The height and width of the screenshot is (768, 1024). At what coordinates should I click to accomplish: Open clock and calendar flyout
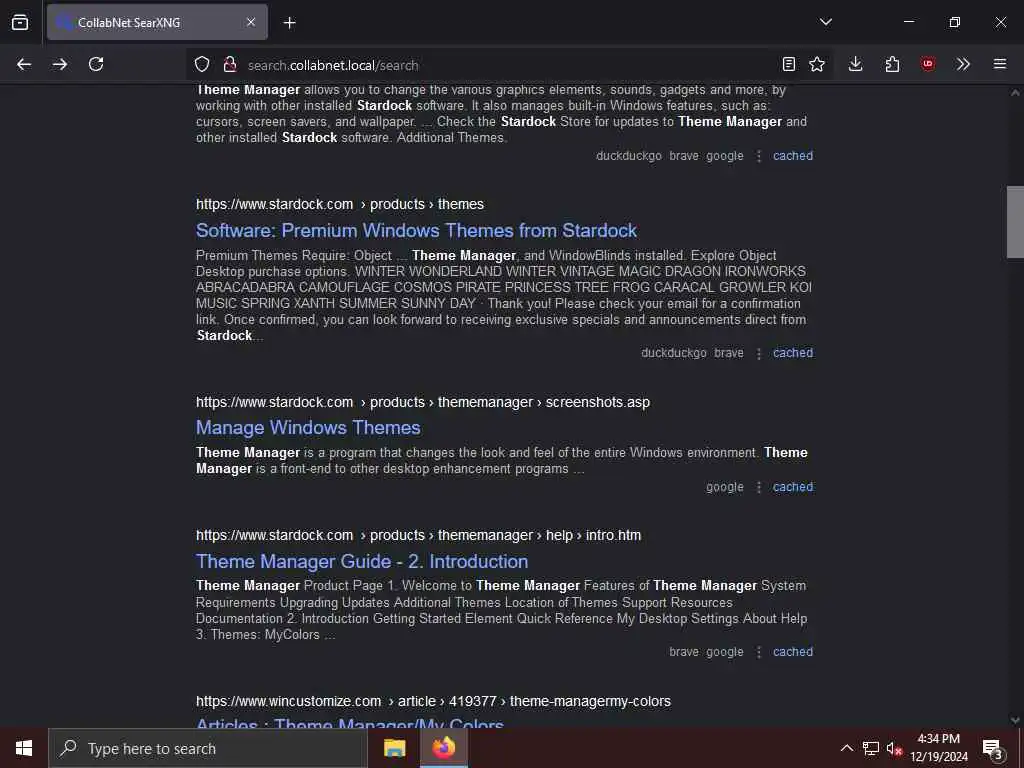[x=938, y=748]
